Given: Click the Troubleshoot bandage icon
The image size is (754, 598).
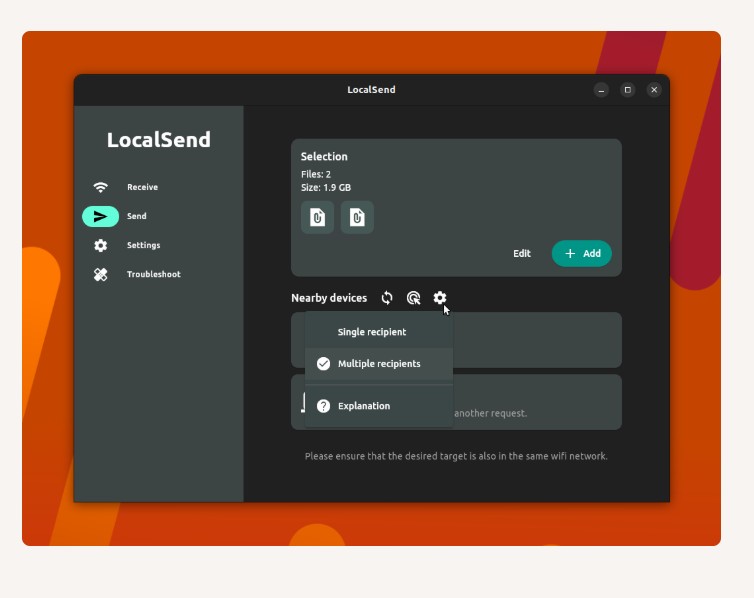Looking at the screenshot, I should (101, 274).
